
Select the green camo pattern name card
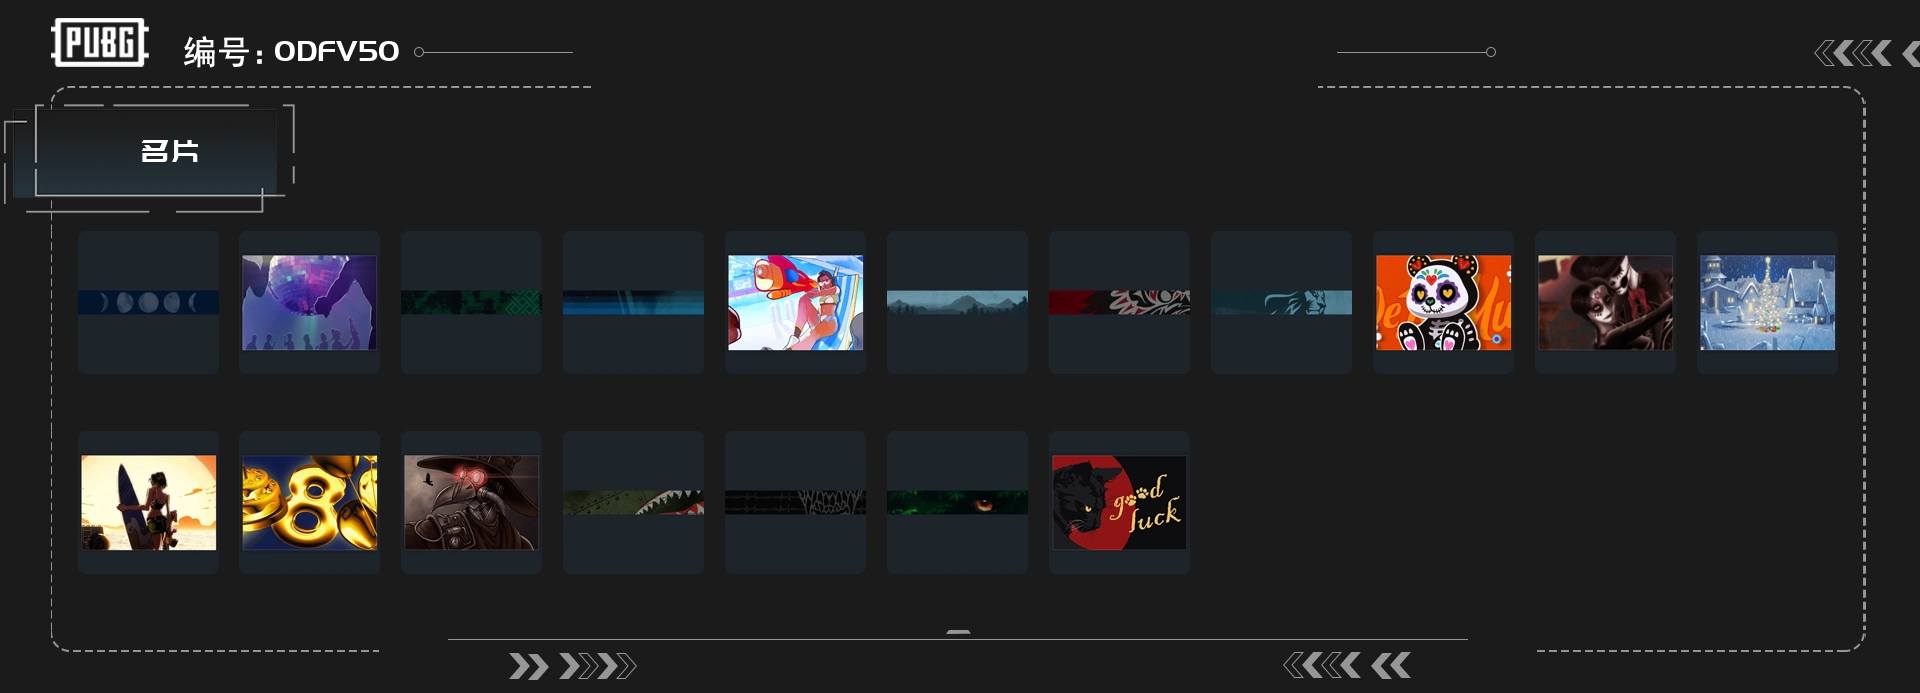472,302
